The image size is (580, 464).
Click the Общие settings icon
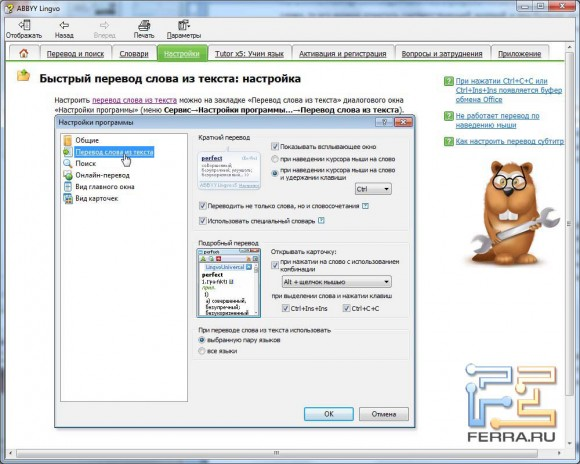click(67, 140)
